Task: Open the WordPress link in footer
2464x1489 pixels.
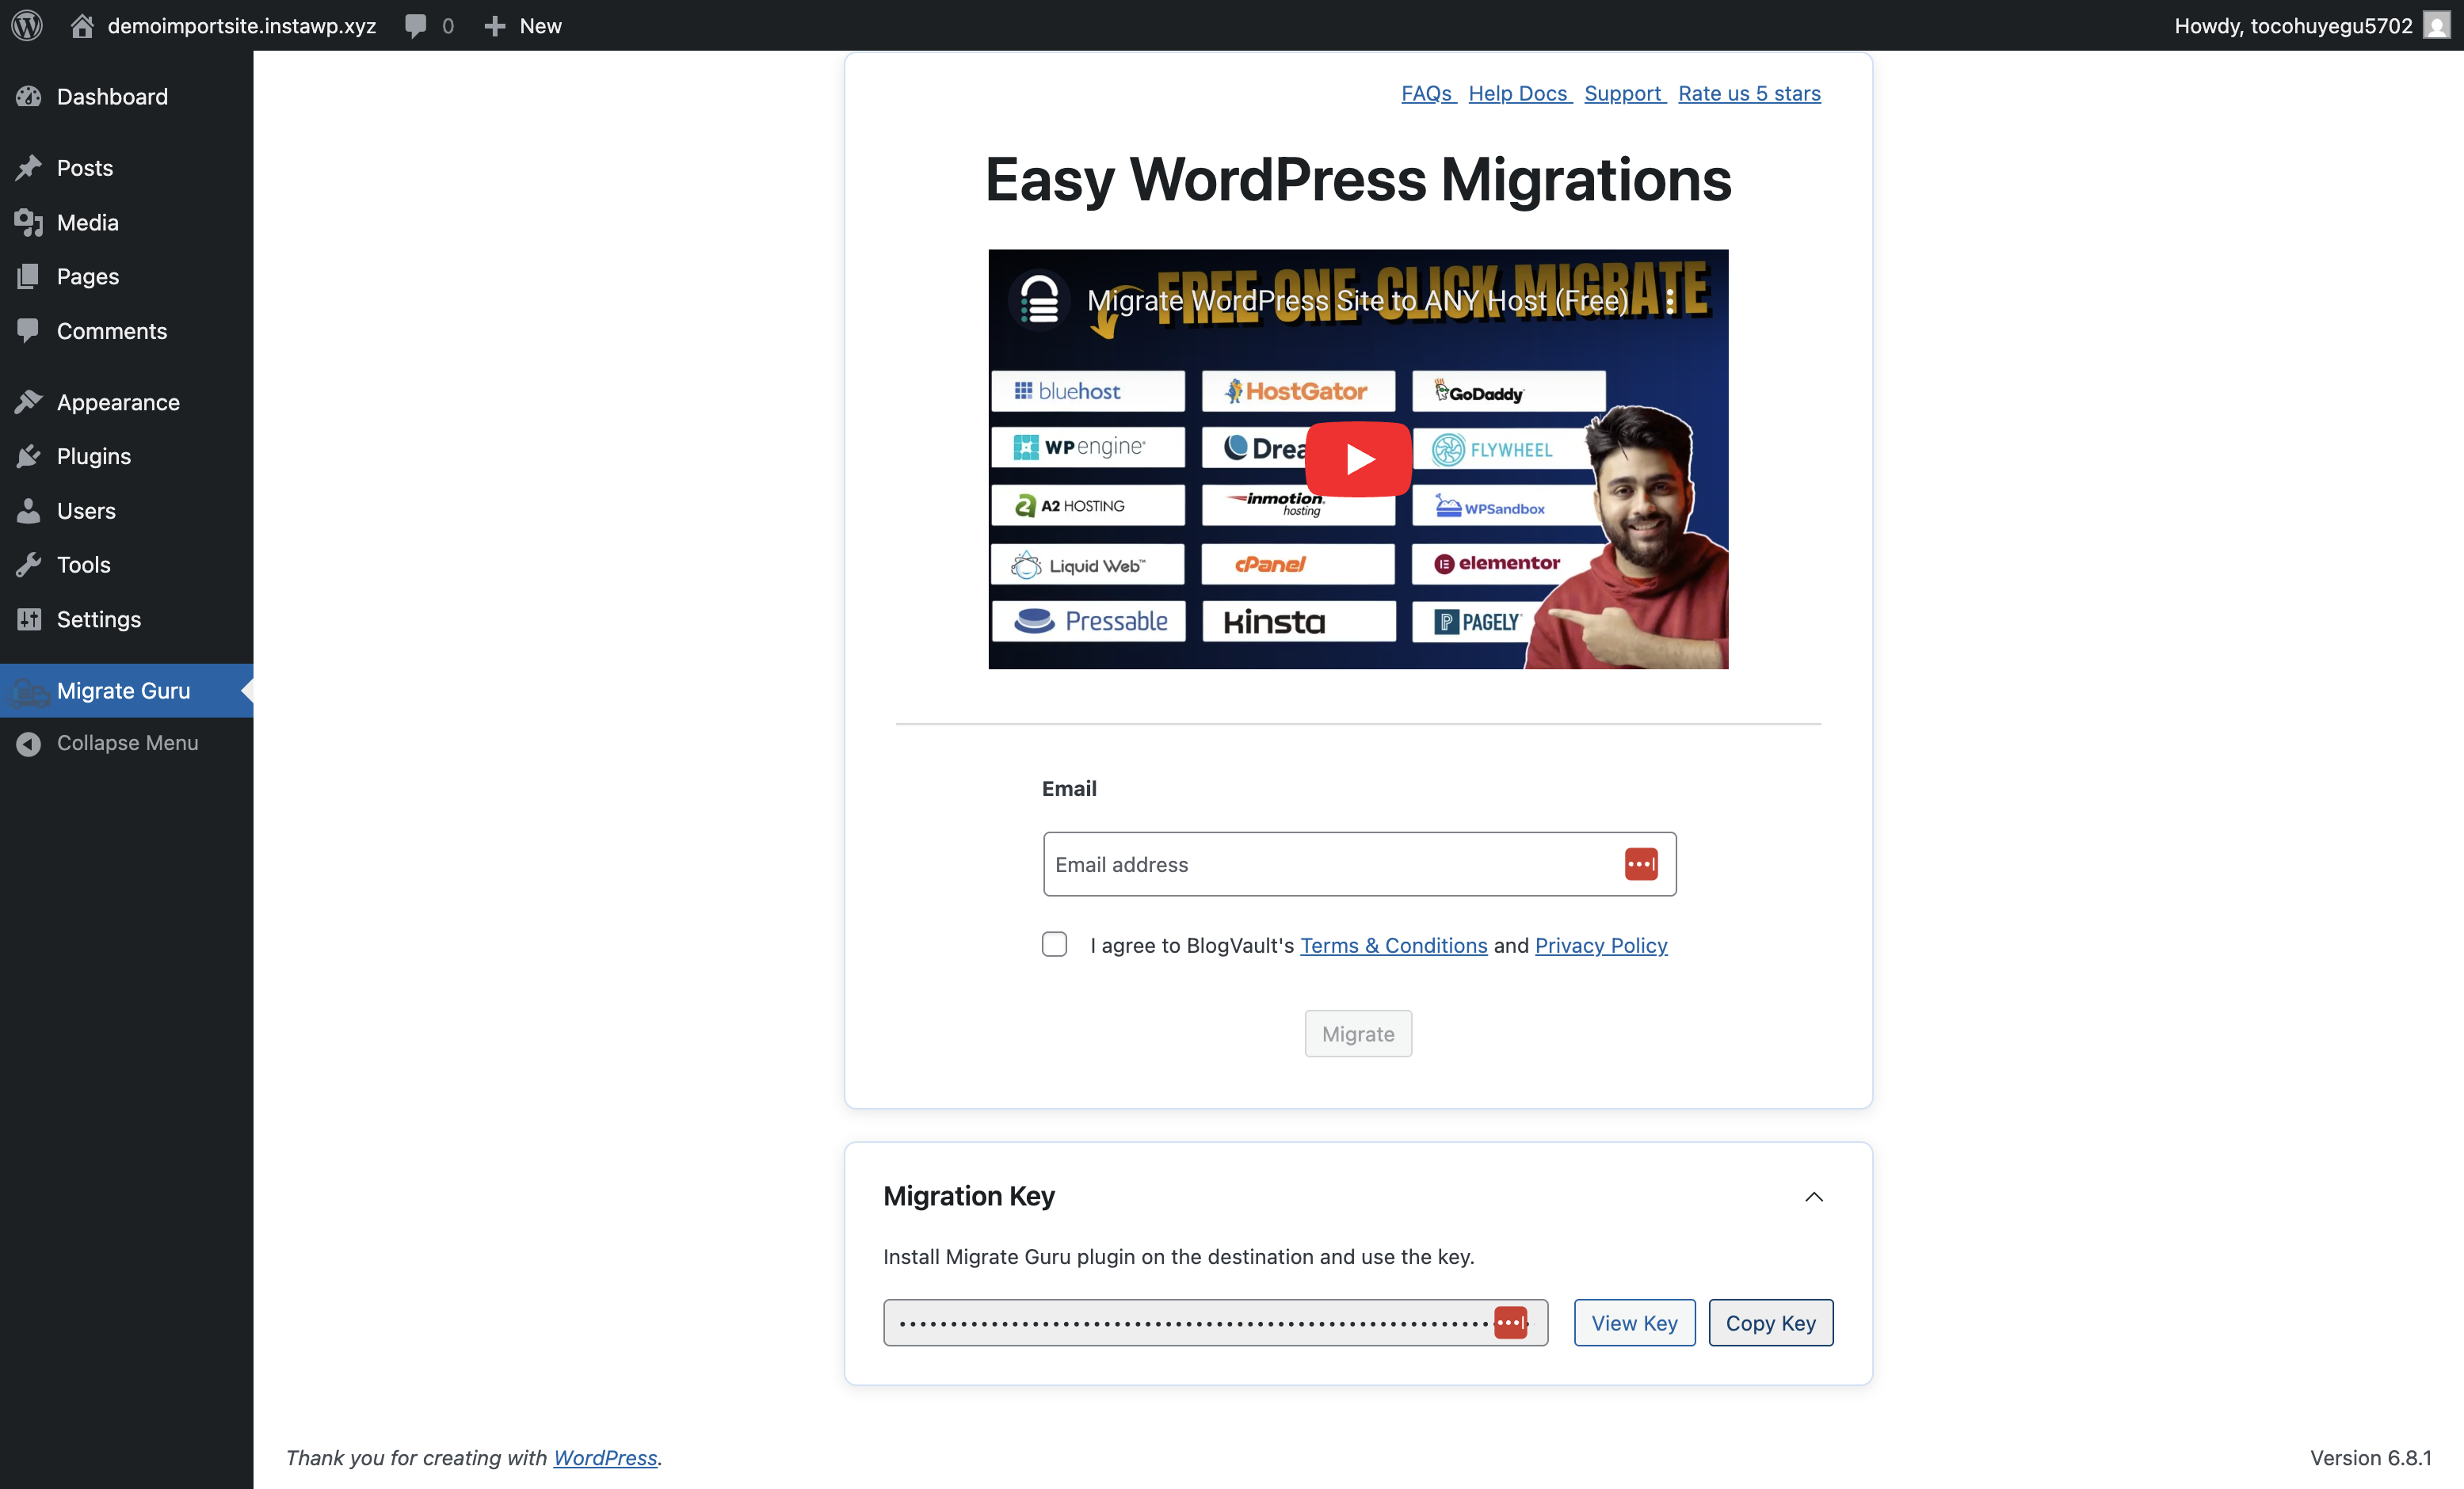Action: click(605, 1457)
